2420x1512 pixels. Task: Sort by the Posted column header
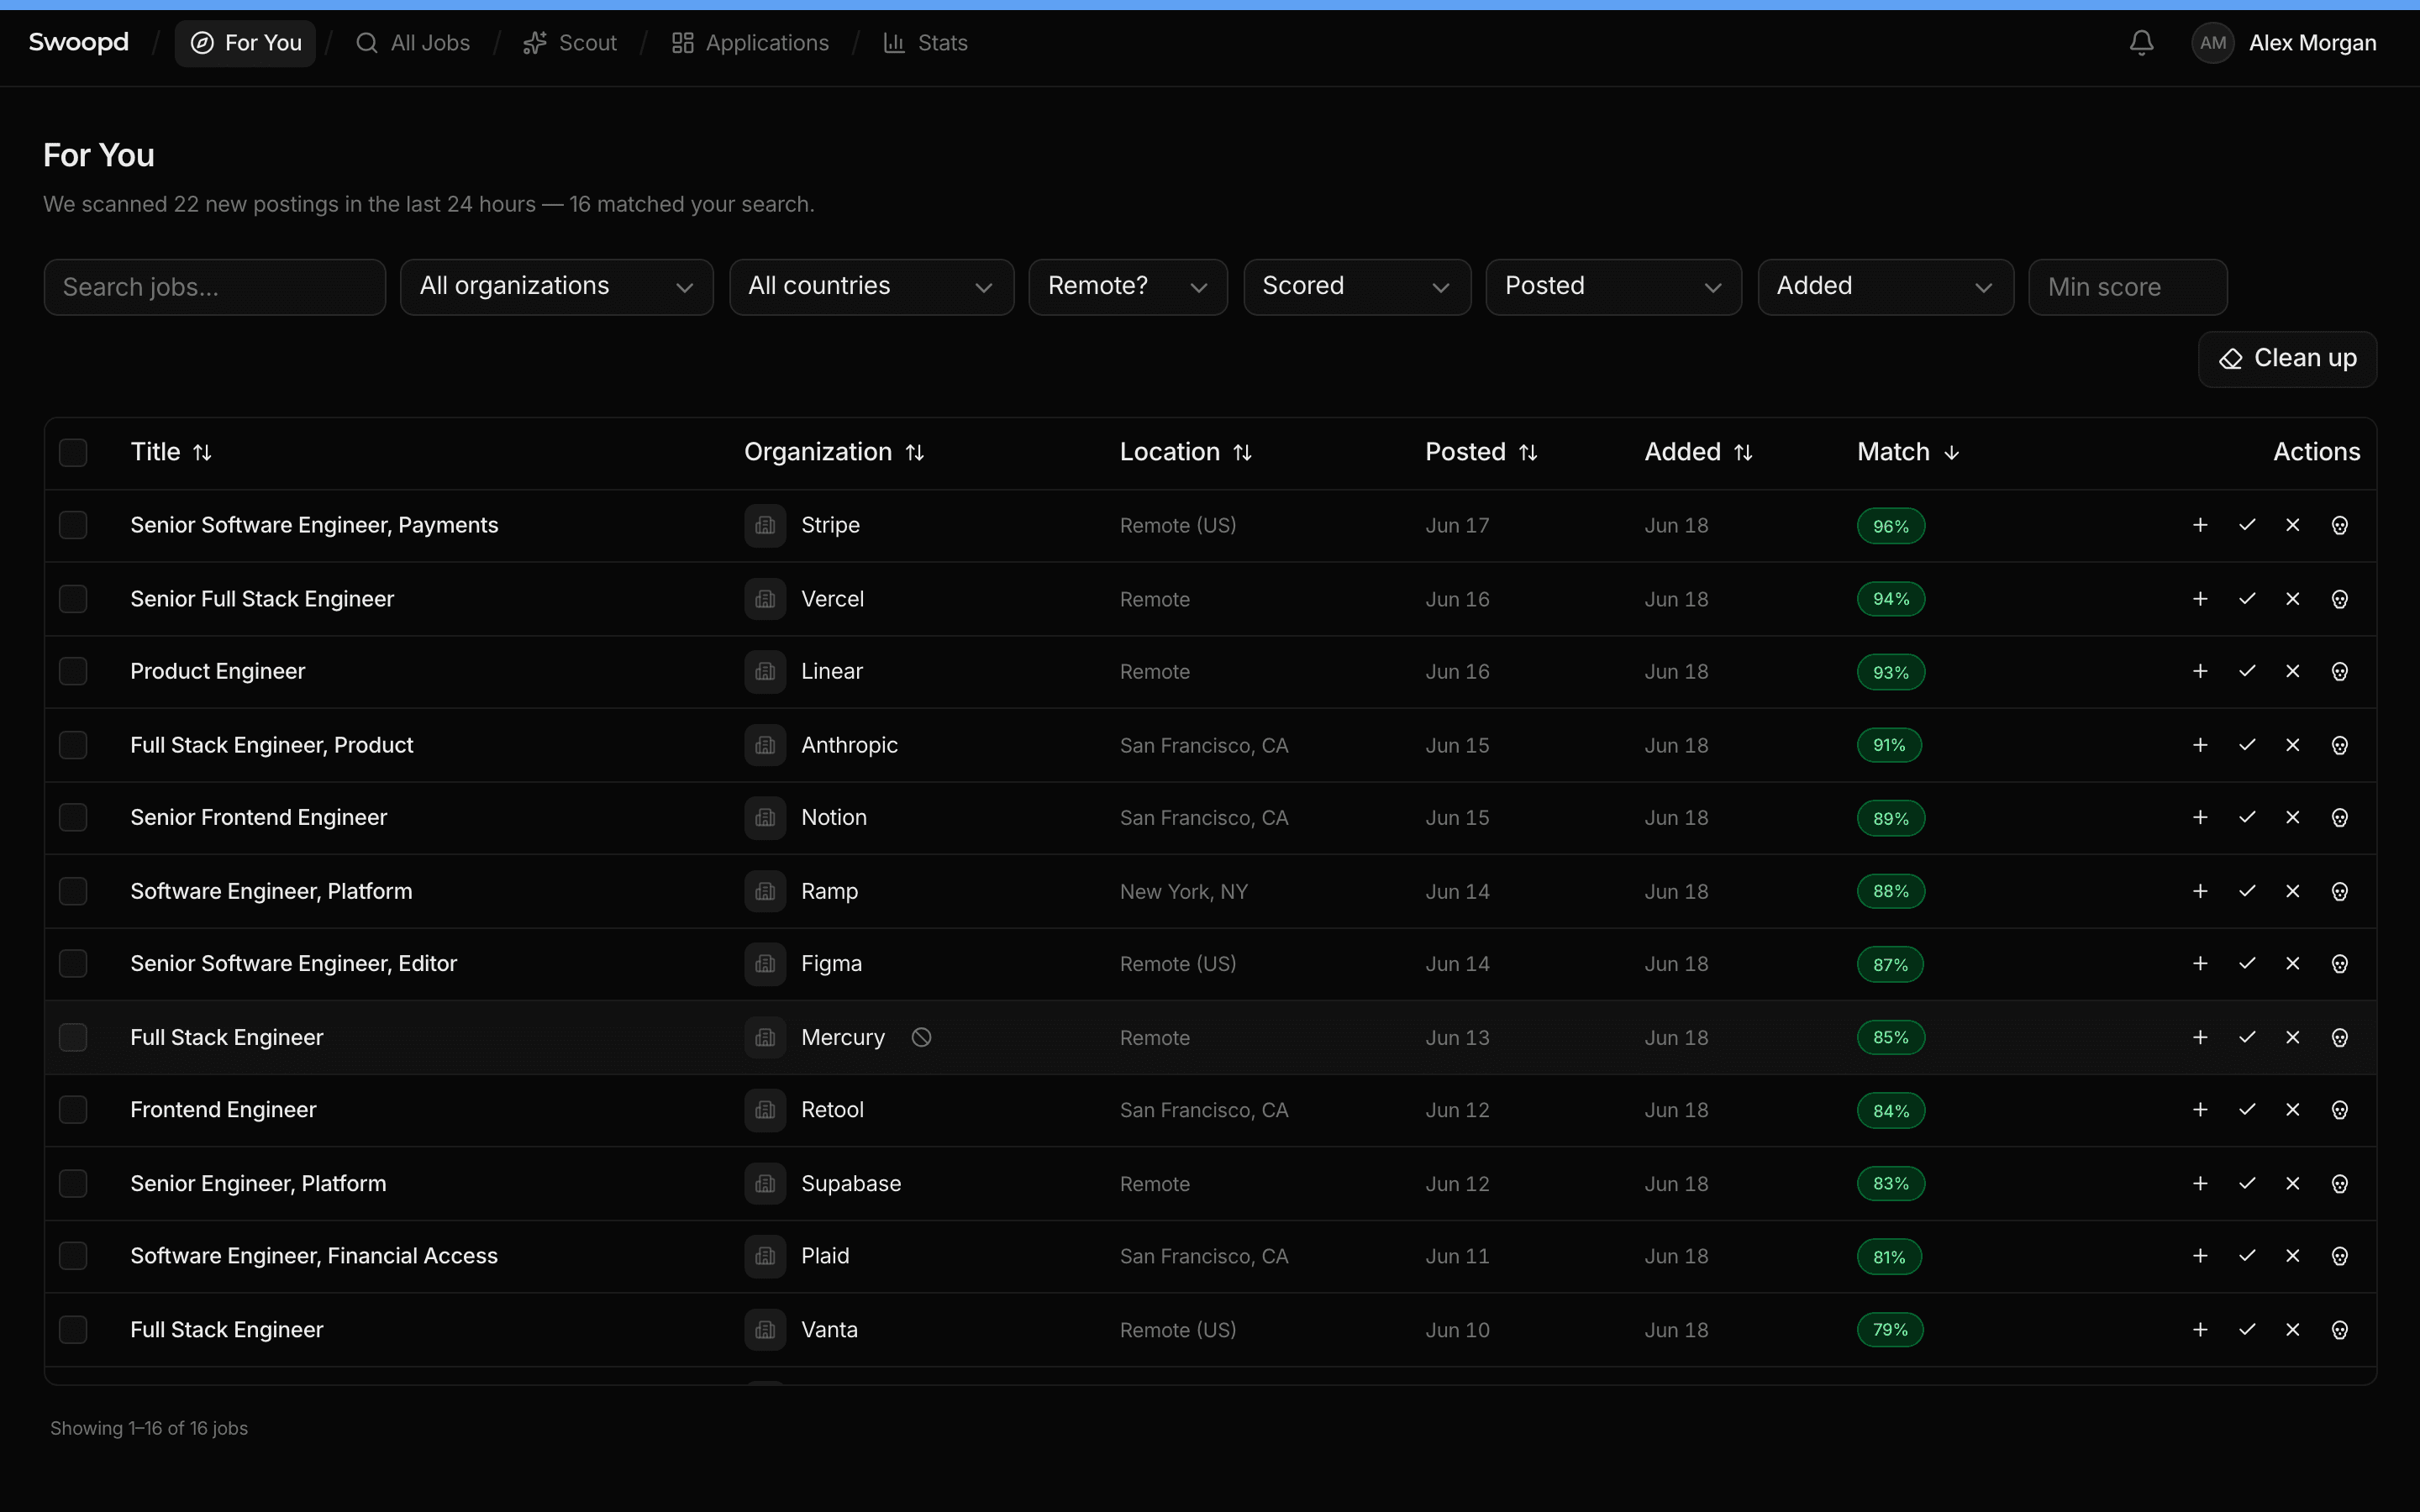coord(1481,452)
